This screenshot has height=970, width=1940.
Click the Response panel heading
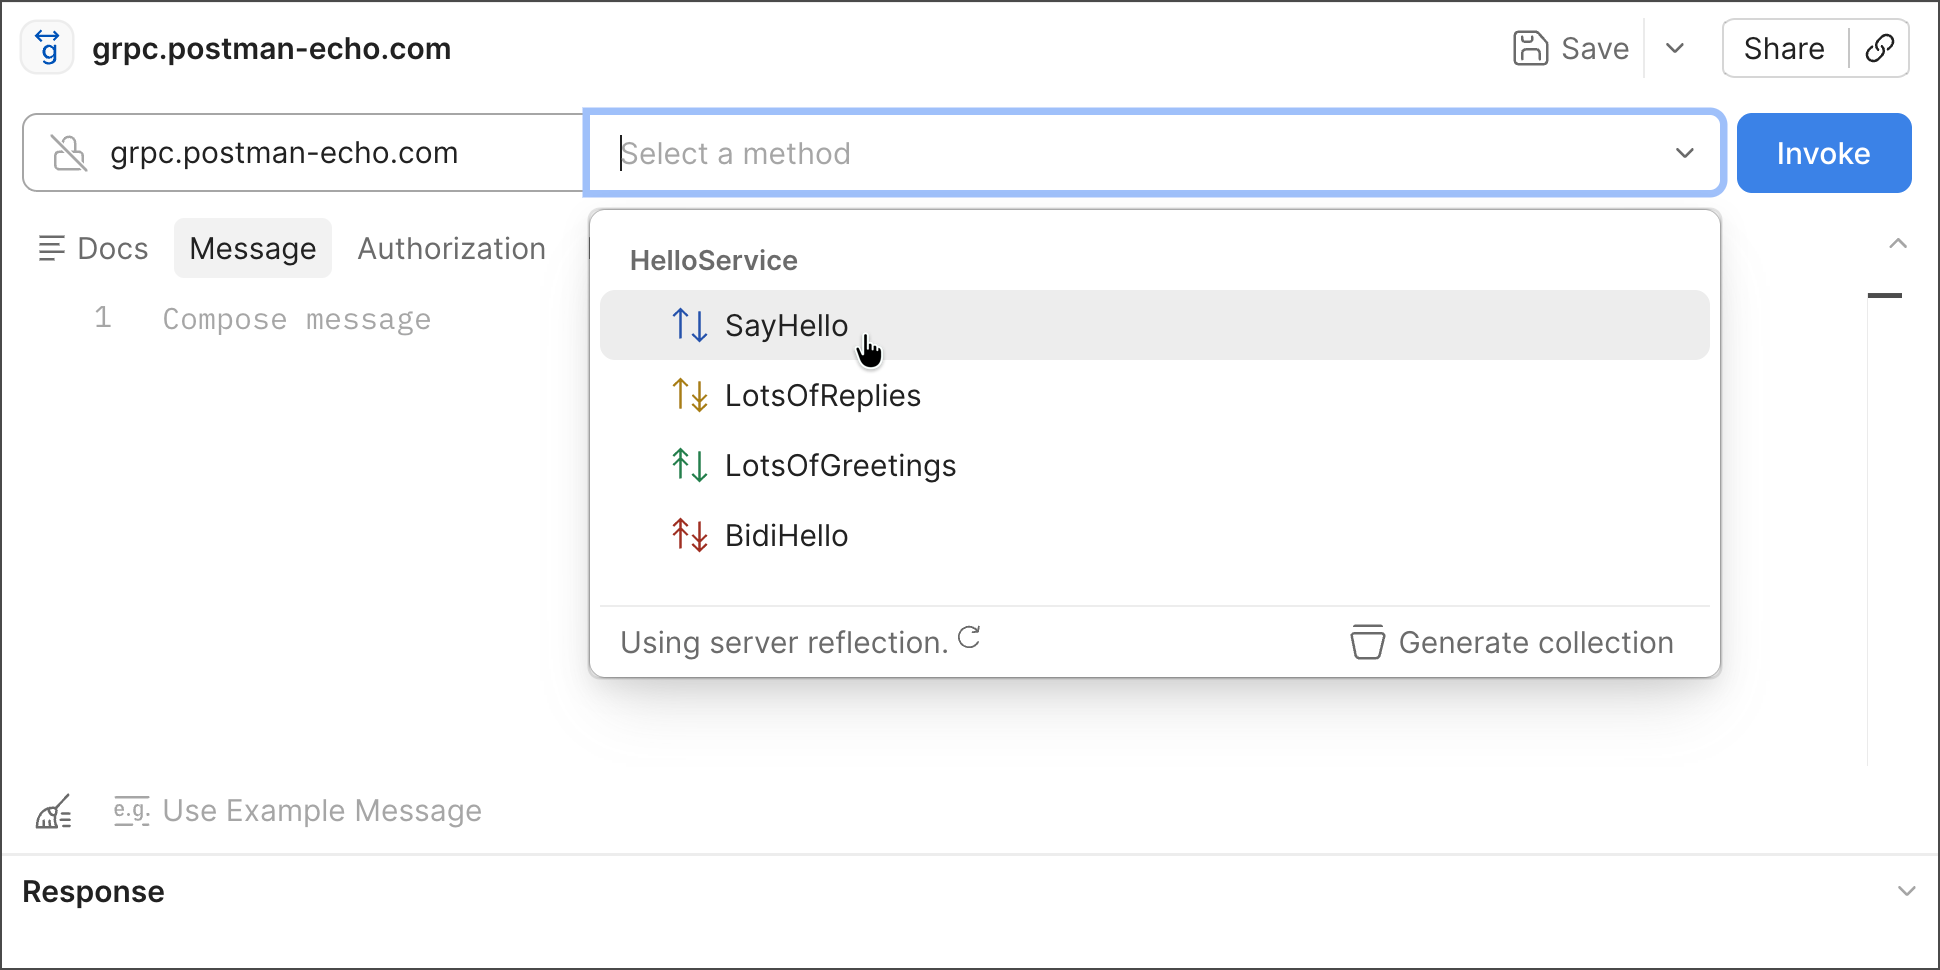(x=93, y=891)
